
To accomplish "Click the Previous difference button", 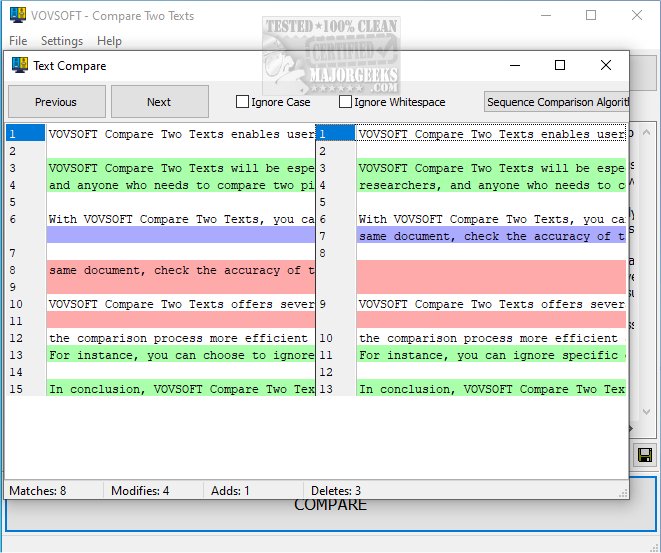I will tap(56, 102).
